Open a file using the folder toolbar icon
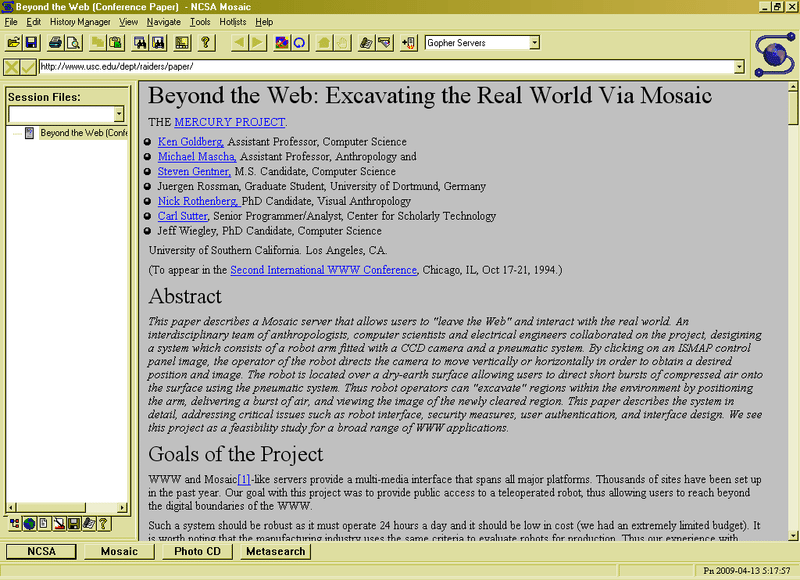Viewport: 800px width, 580px height. pos(14,43)
